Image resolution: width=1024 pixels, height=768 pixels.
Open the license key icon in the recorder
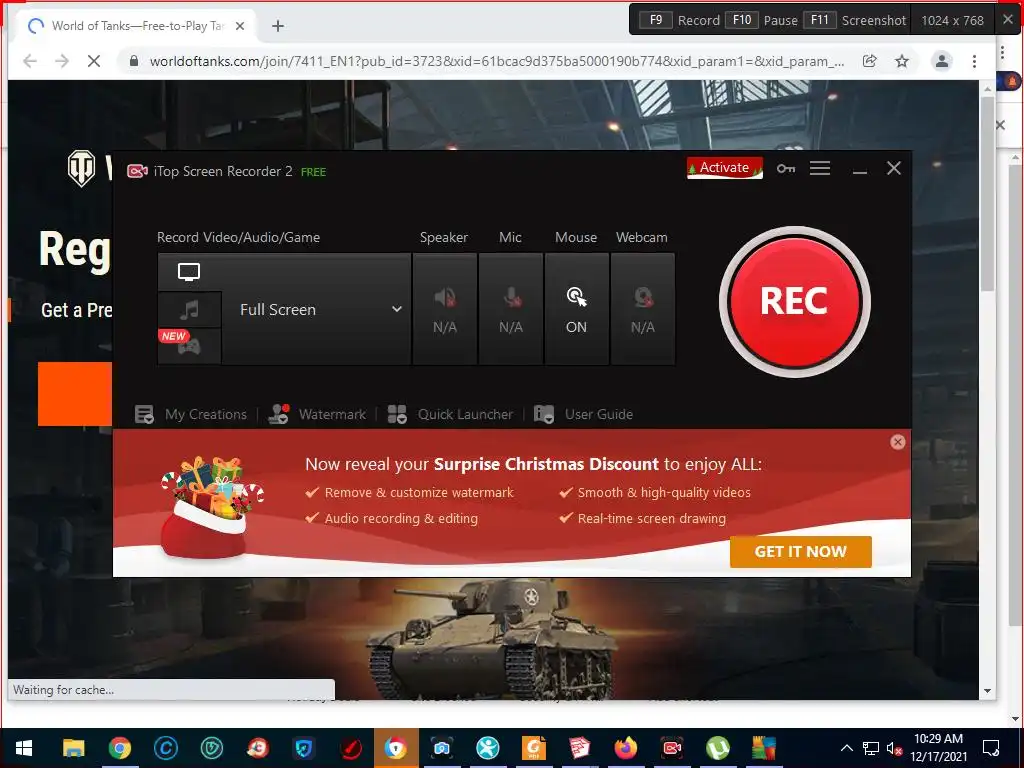coord(786,168)
